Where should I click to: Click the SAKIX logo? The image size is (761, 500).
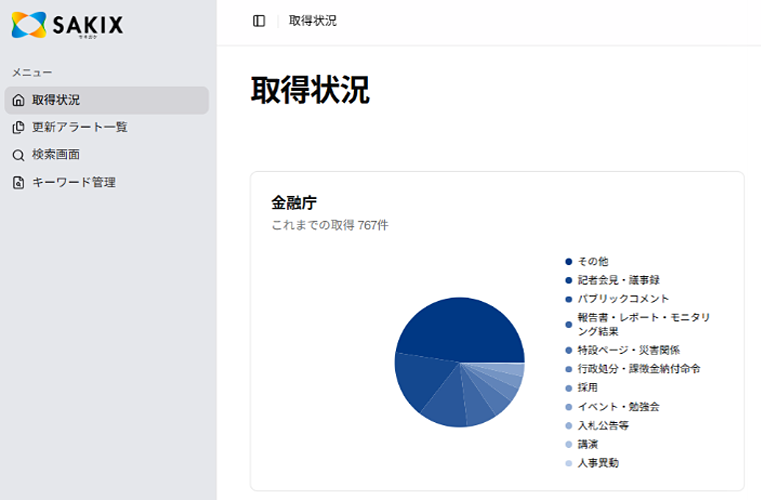click(67, 25)
